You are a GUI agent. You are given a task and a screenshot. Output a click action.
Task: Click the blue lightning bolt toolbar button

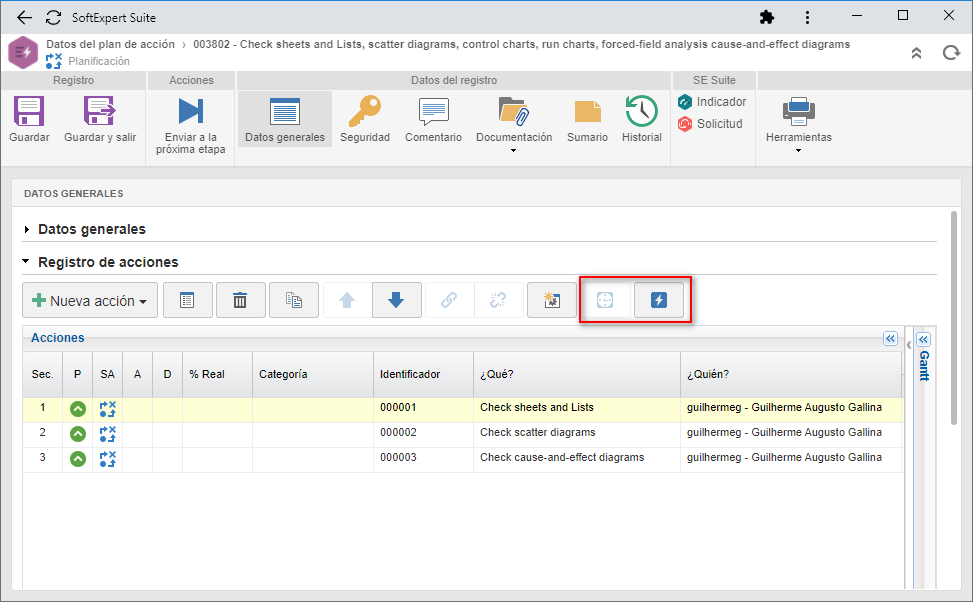pos(659,300)
